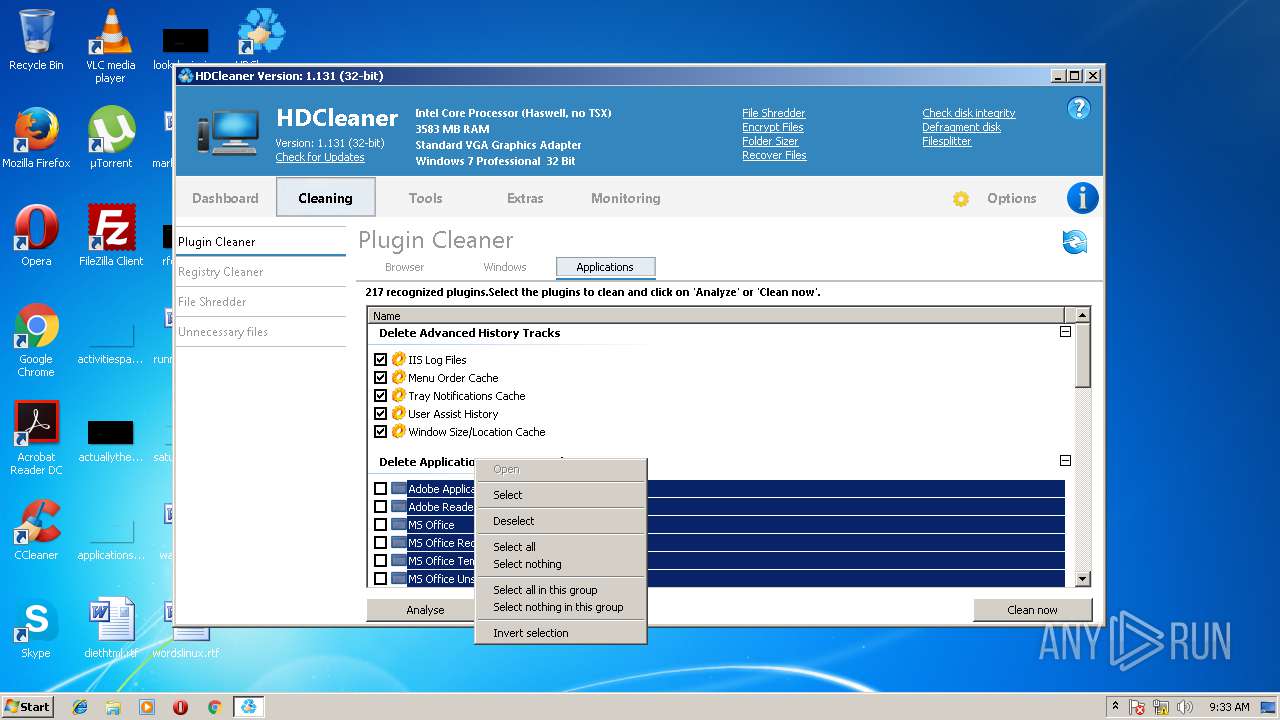Click the Check for Updates link
The width and height of the screenshot is (1280, 720).
tap(320, 157)
